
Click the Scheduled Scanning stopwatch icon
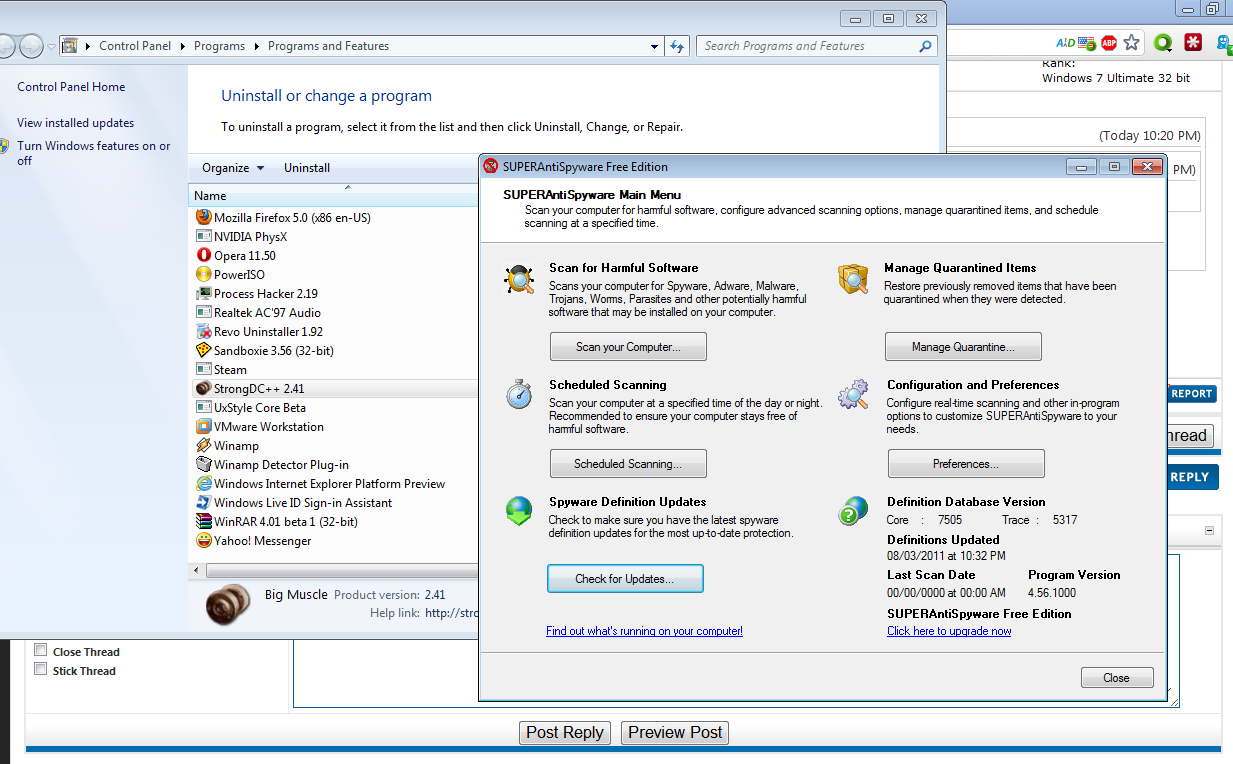(x=519, y=395)
